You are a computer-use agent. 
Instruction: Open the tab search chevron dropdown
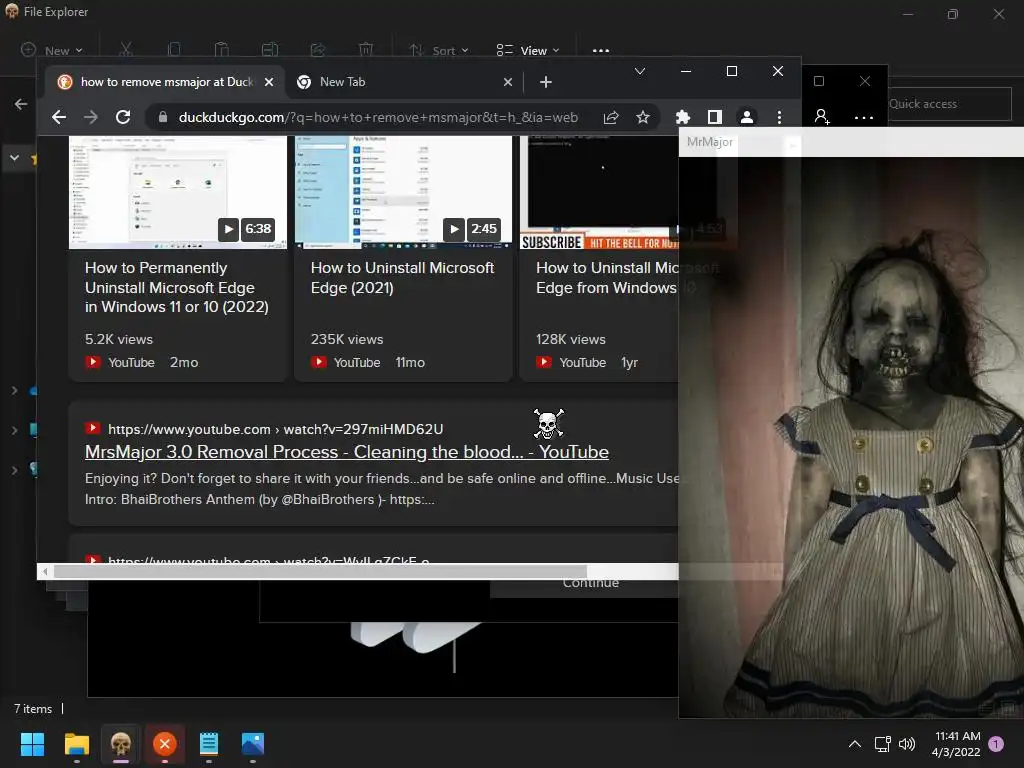640,71
